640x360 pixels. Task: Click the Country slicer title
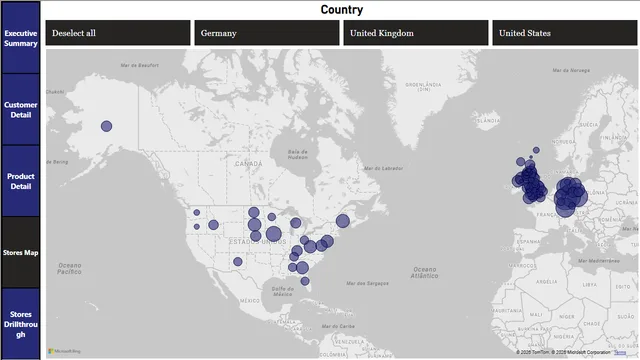342,10
